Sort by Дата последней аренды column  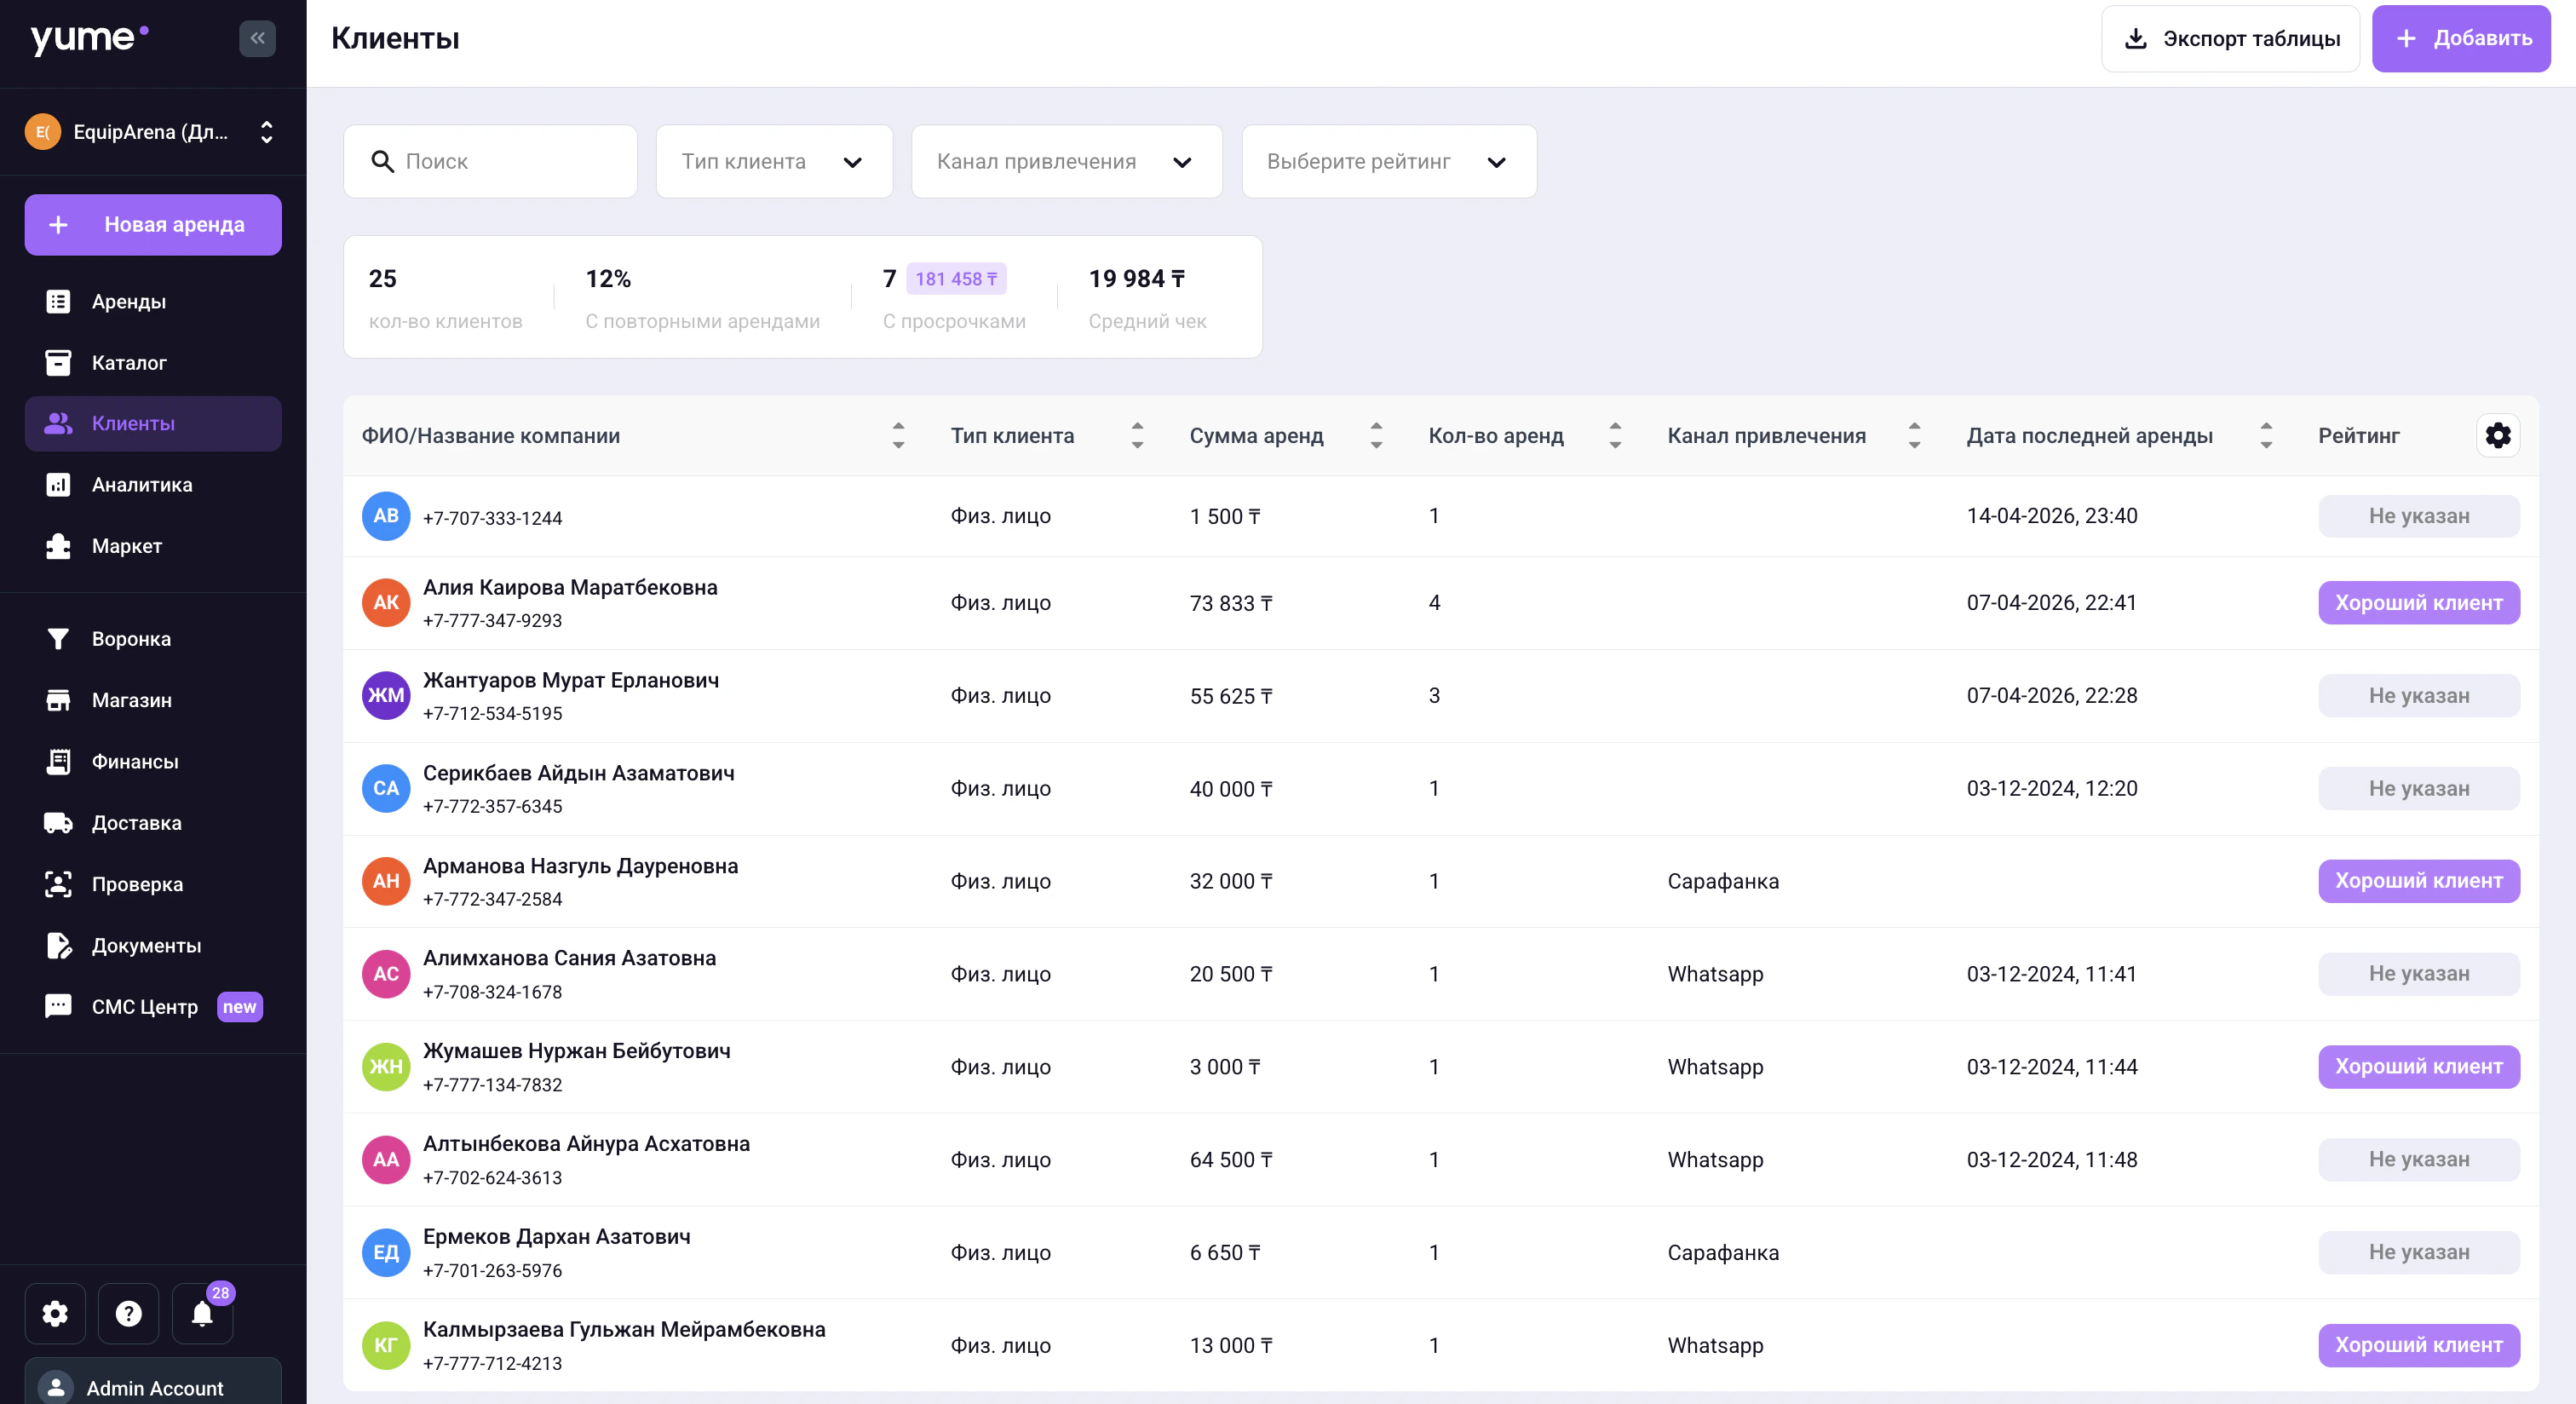2265,436
